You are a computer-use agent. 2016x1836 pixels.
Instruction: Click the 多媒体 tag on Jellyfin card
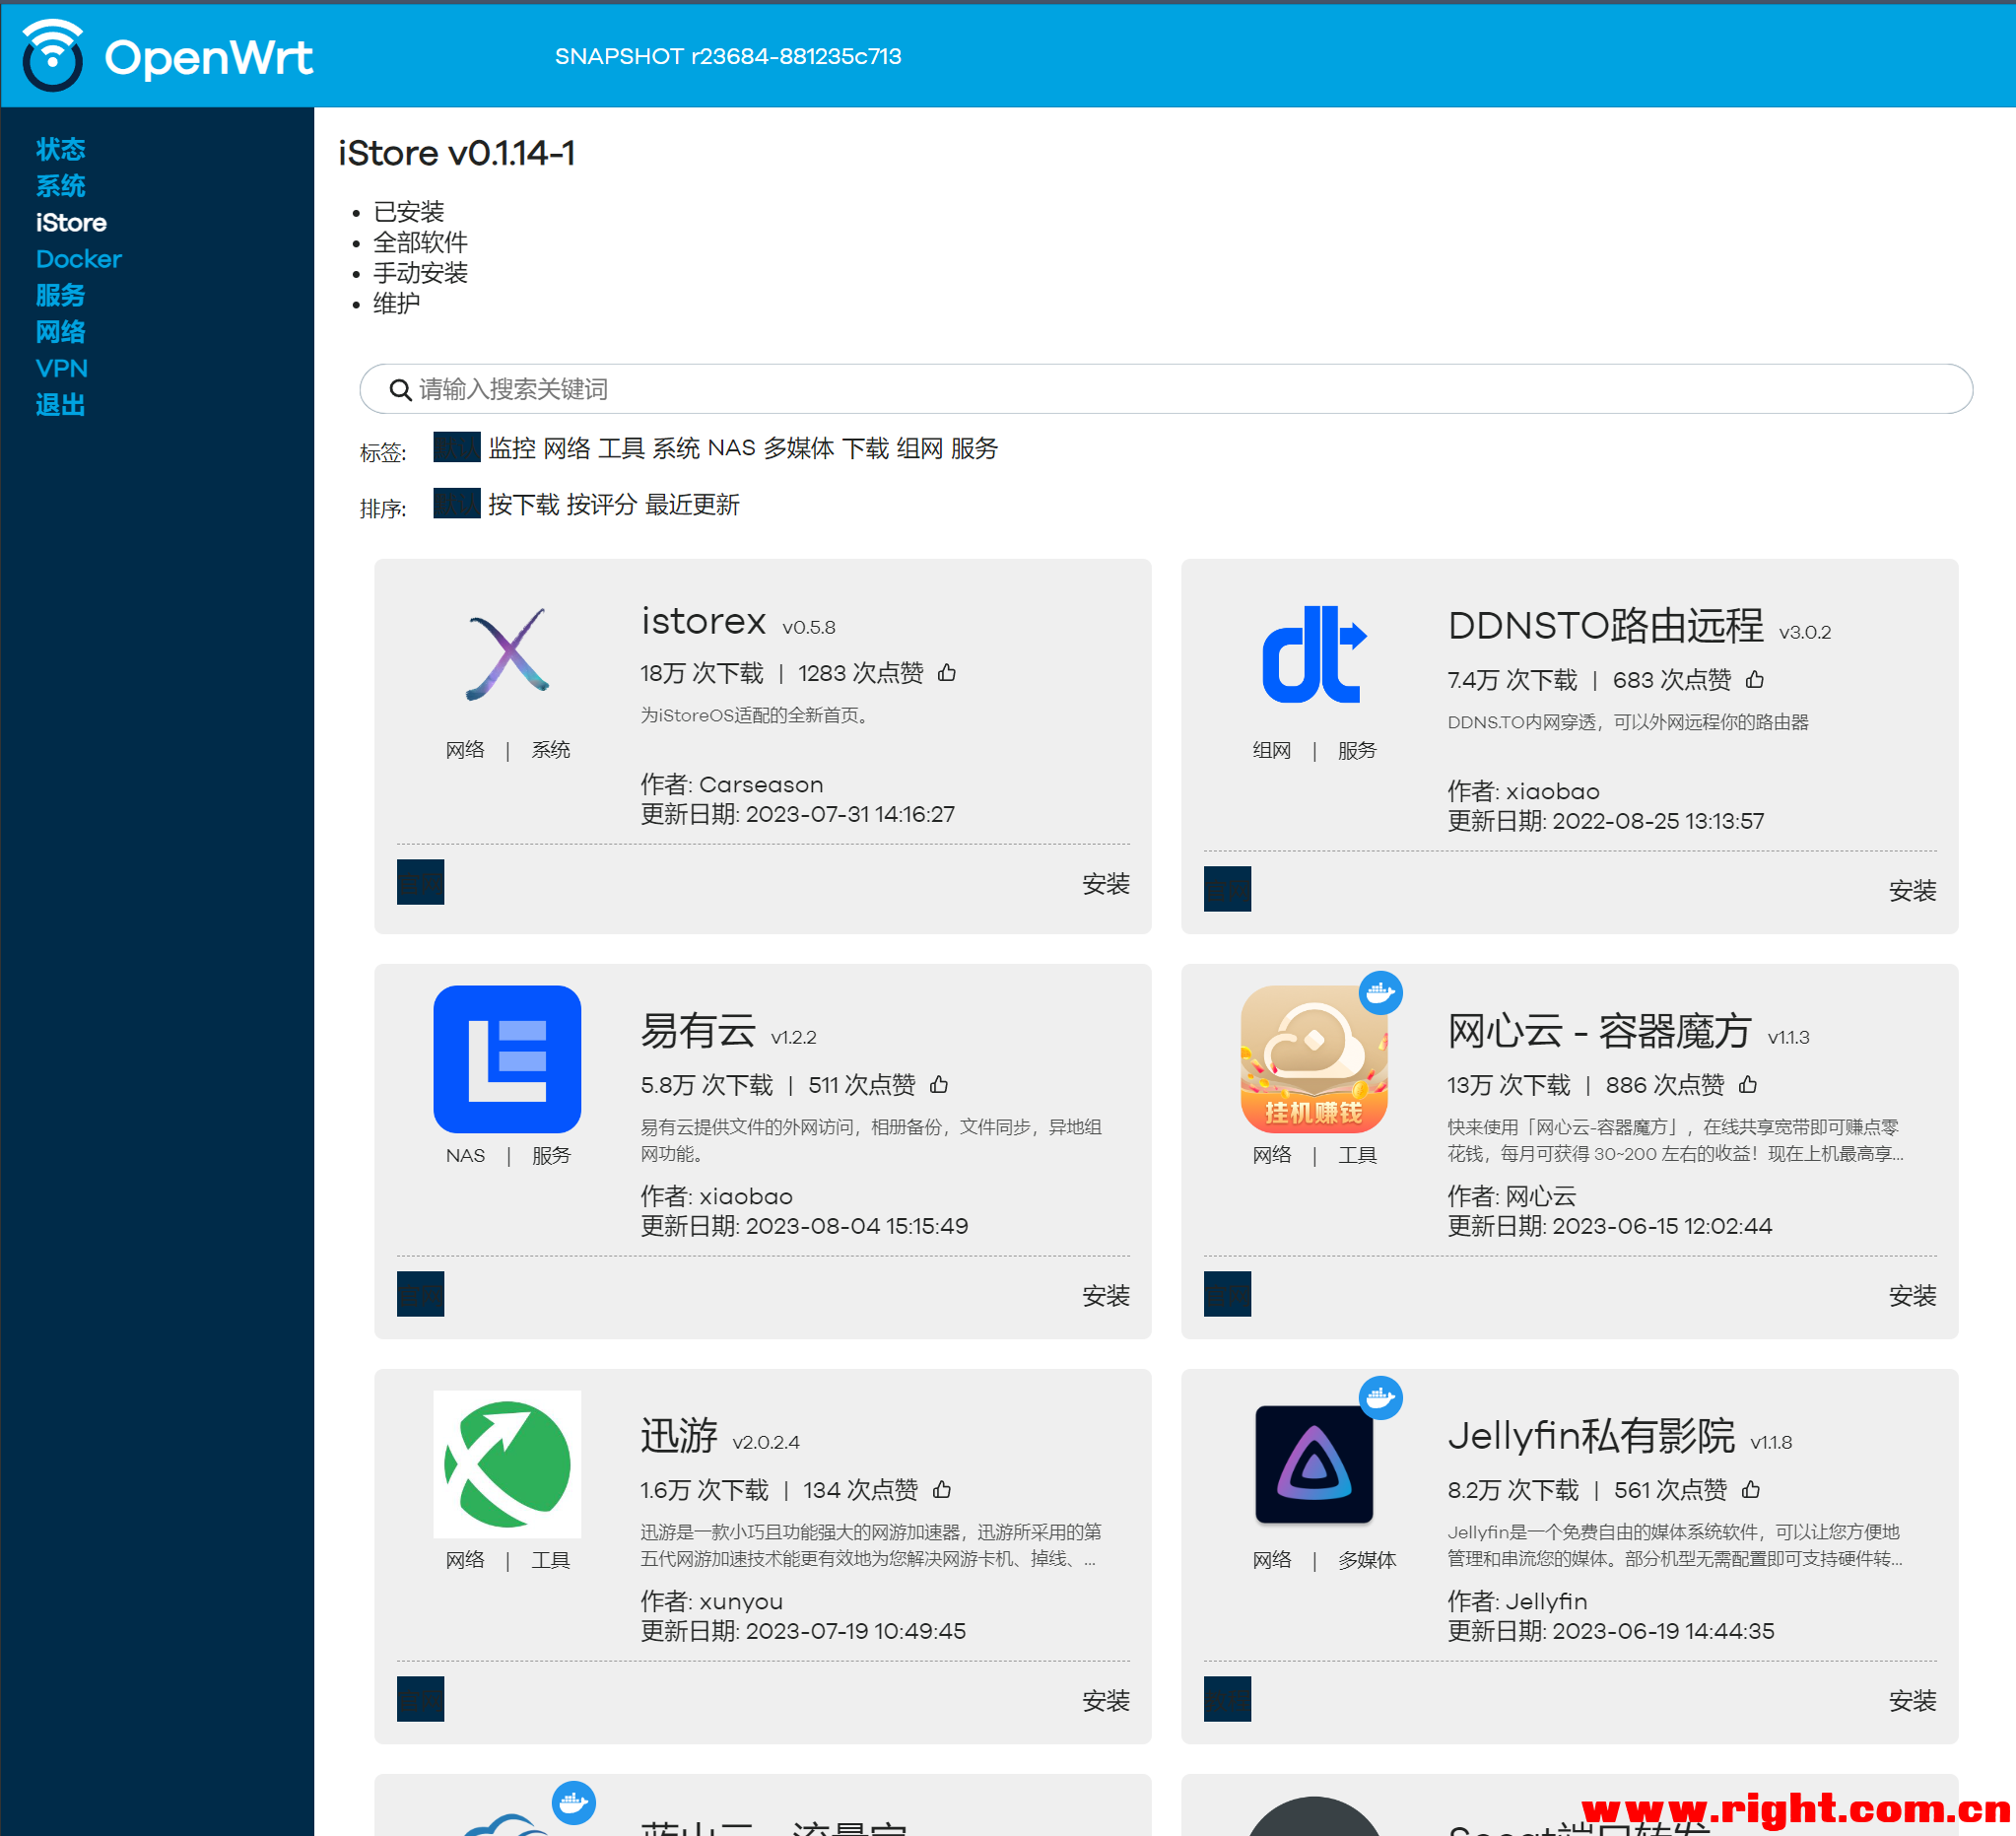click(1367, 1560)
